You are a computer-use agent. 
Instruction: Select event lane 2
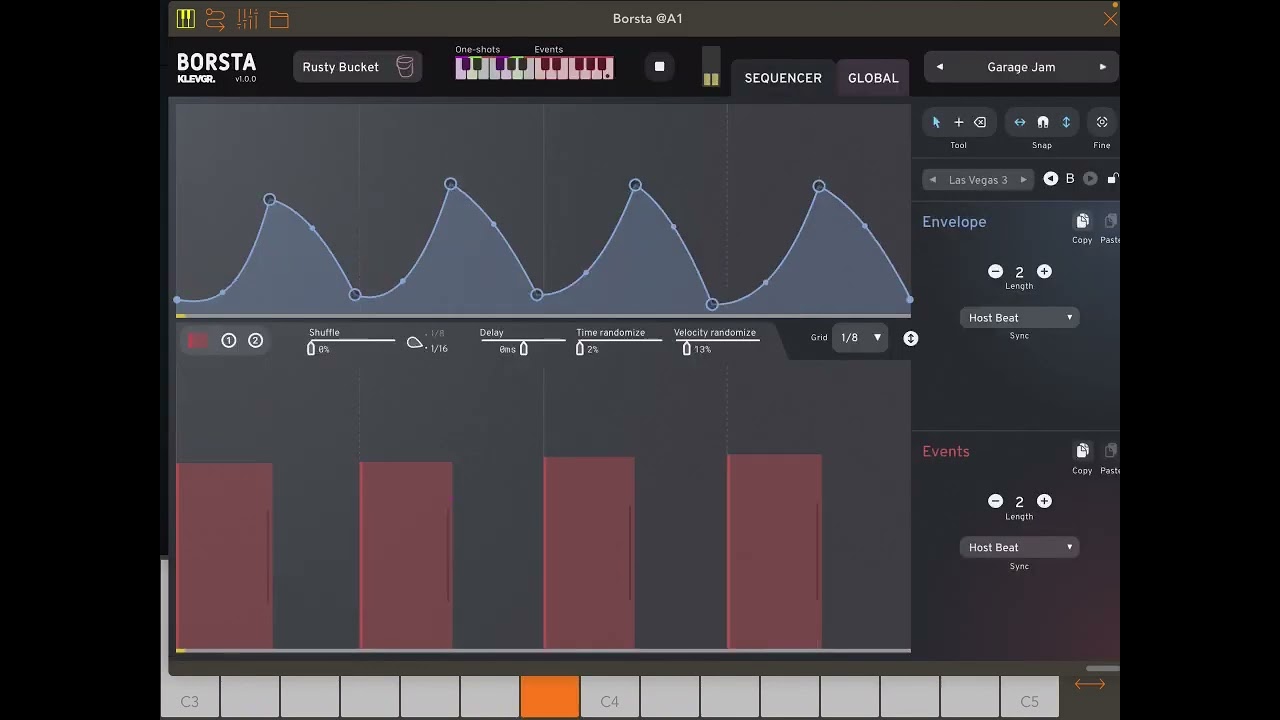pyautogui.click(x=255, y=341)
